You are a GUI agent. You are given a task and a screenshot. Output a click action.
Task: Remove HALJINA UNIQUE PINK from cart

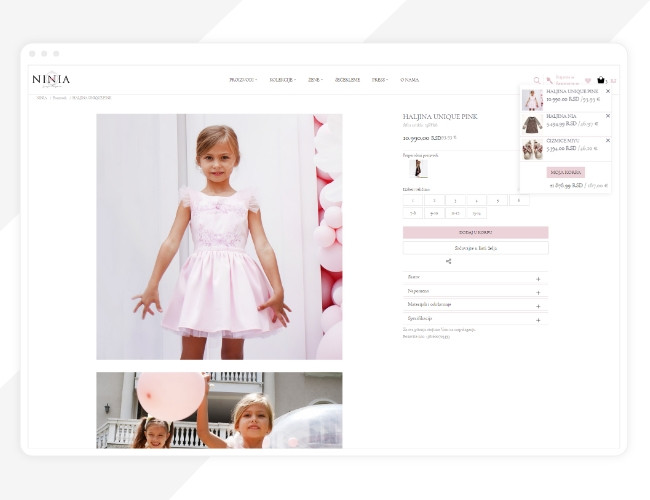[608, 91]
